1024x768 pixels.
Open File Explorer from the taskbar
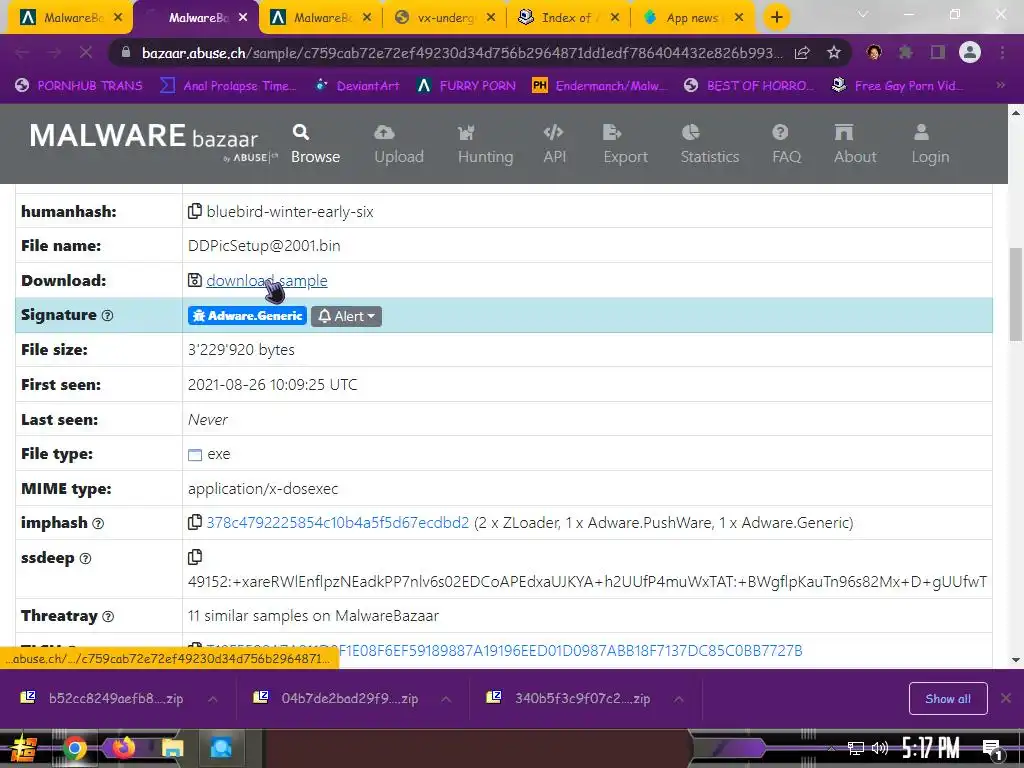172,748
